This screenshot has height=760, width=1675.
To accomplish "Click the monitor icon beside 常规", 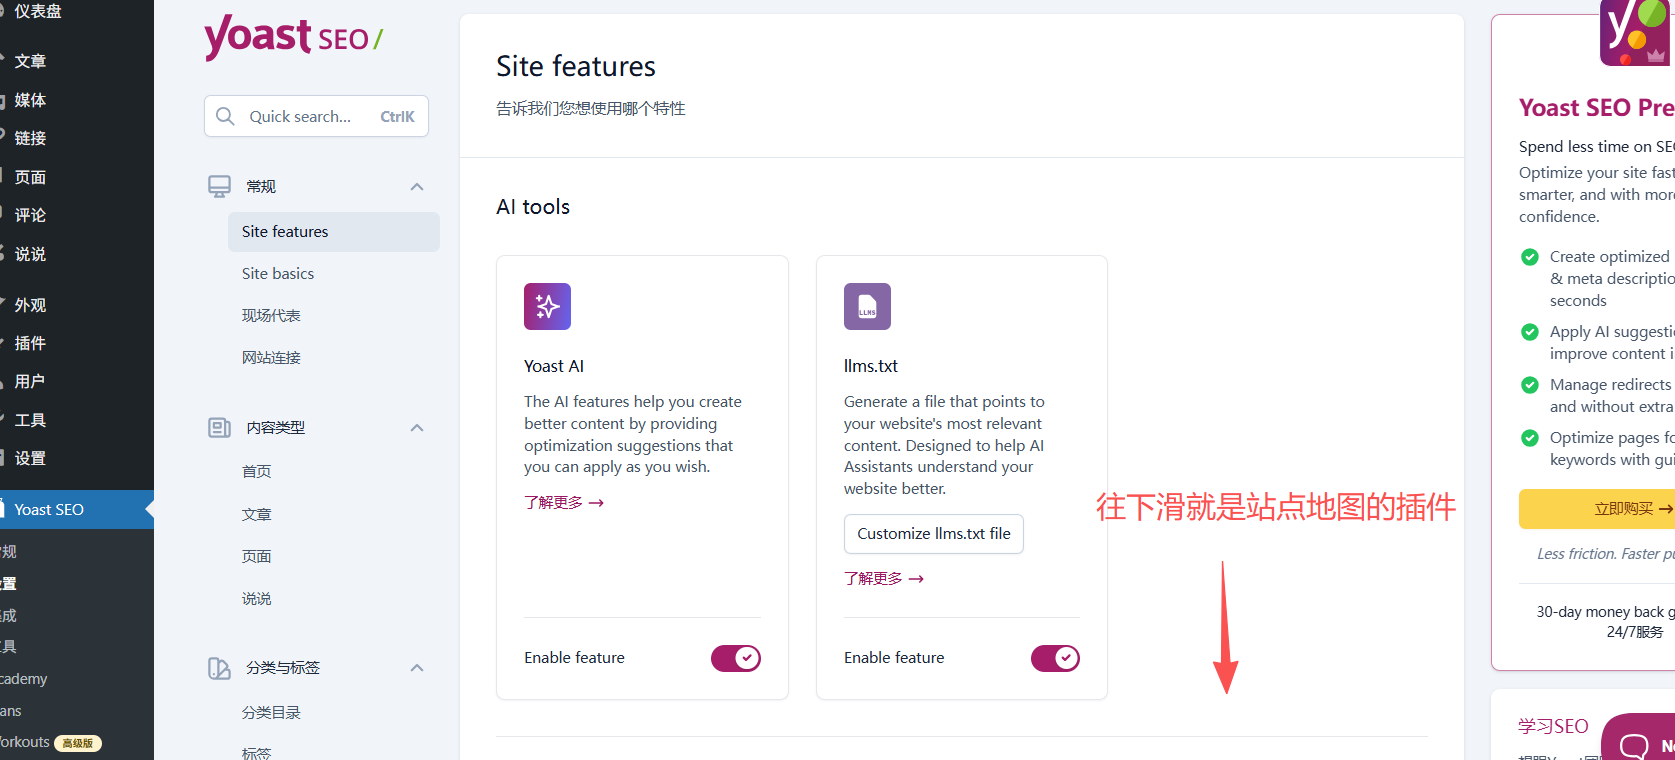I will tap(219, 186).
